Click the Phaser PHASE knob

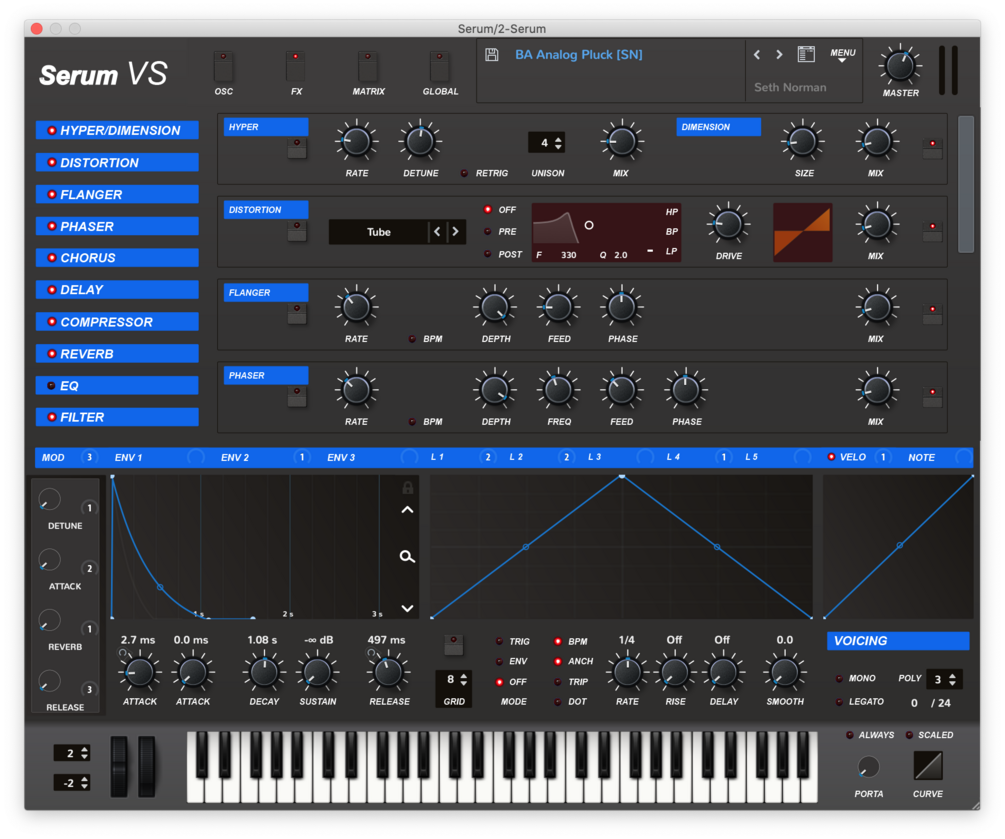(x=685, y=390)
